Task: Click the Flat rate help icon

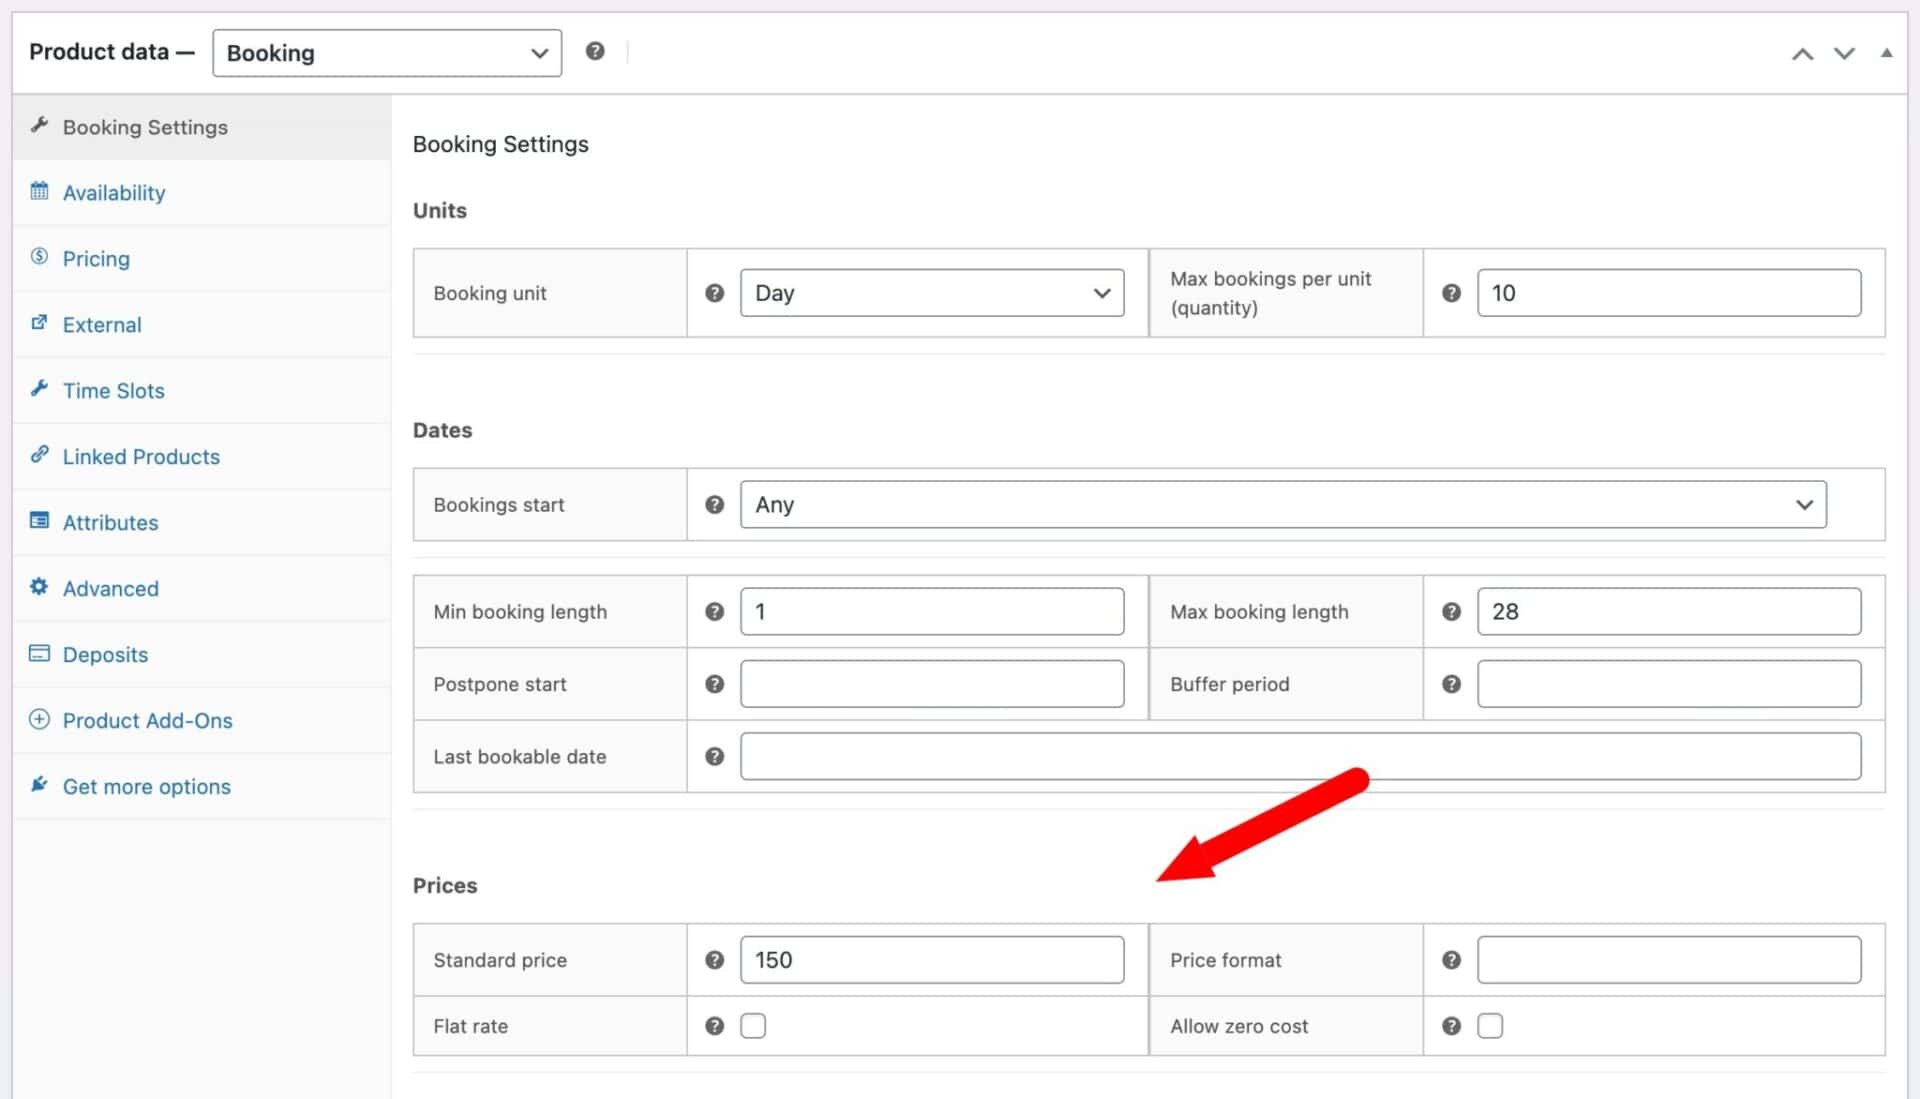Action: [x=714, y=1026]
